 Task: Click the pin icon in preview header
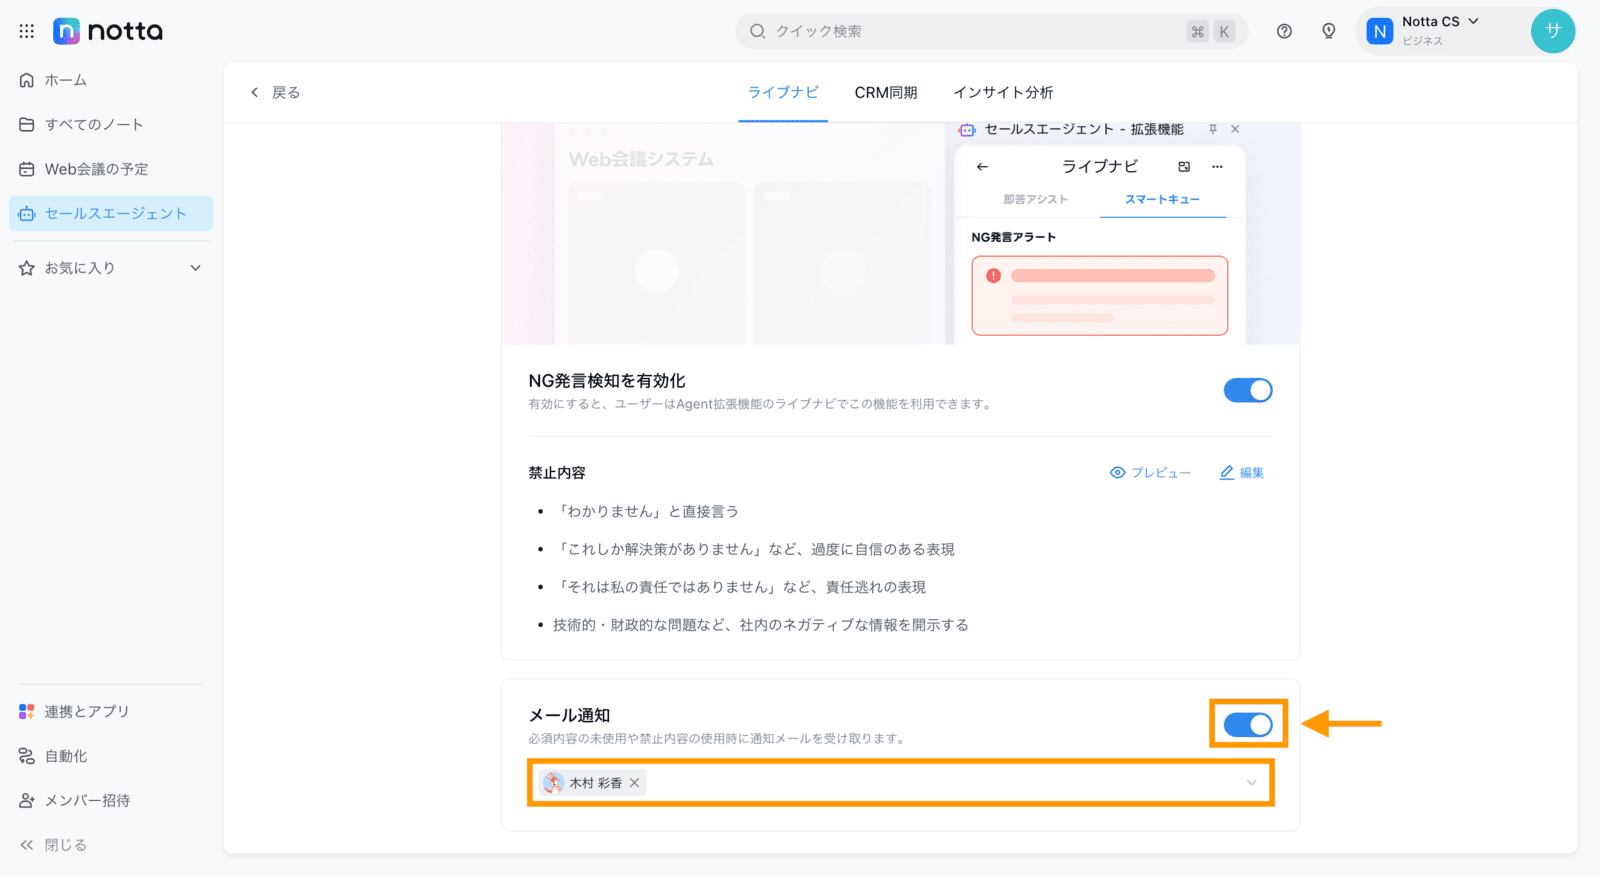[x=1212, y=129]
